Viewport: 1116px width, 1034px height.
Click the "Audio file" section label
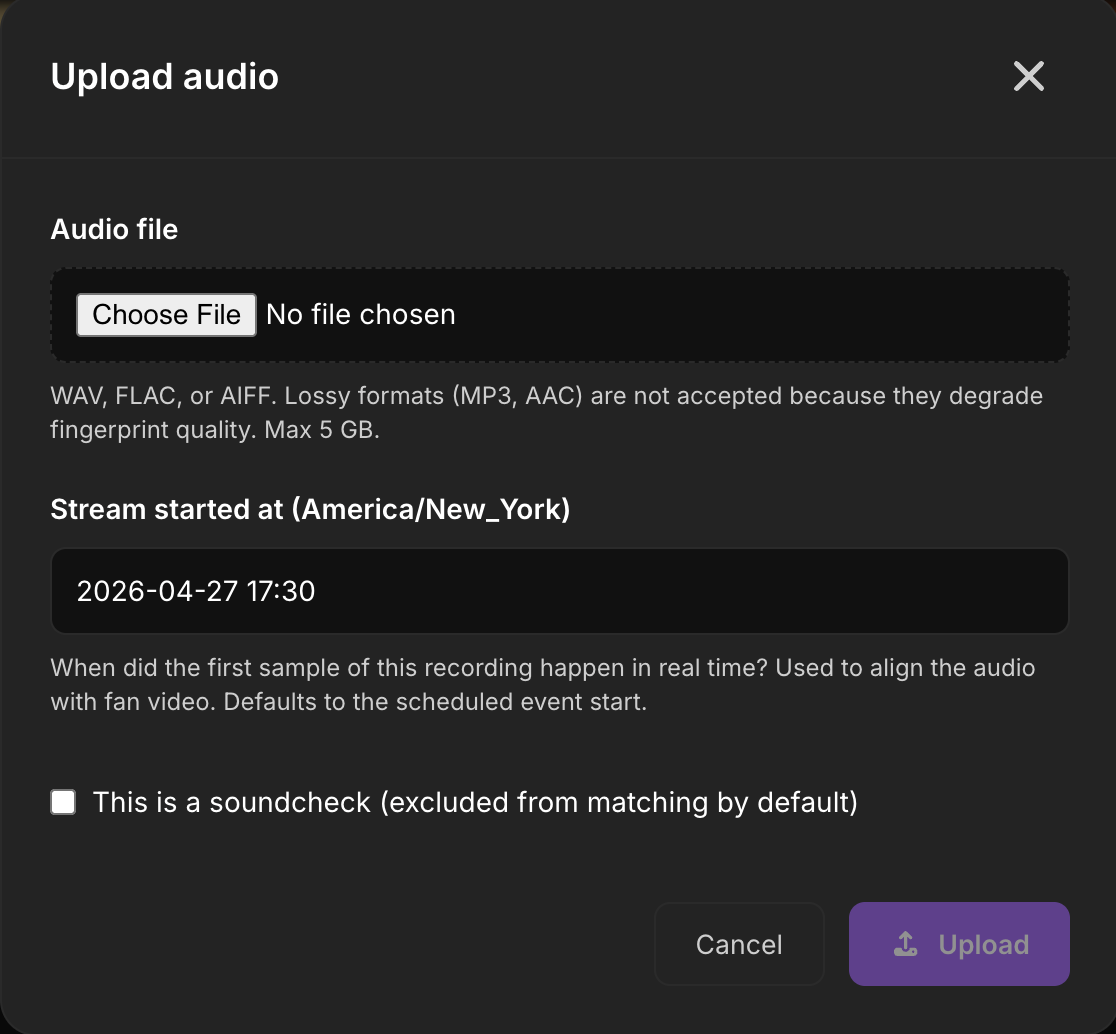[x=113, y=229]
